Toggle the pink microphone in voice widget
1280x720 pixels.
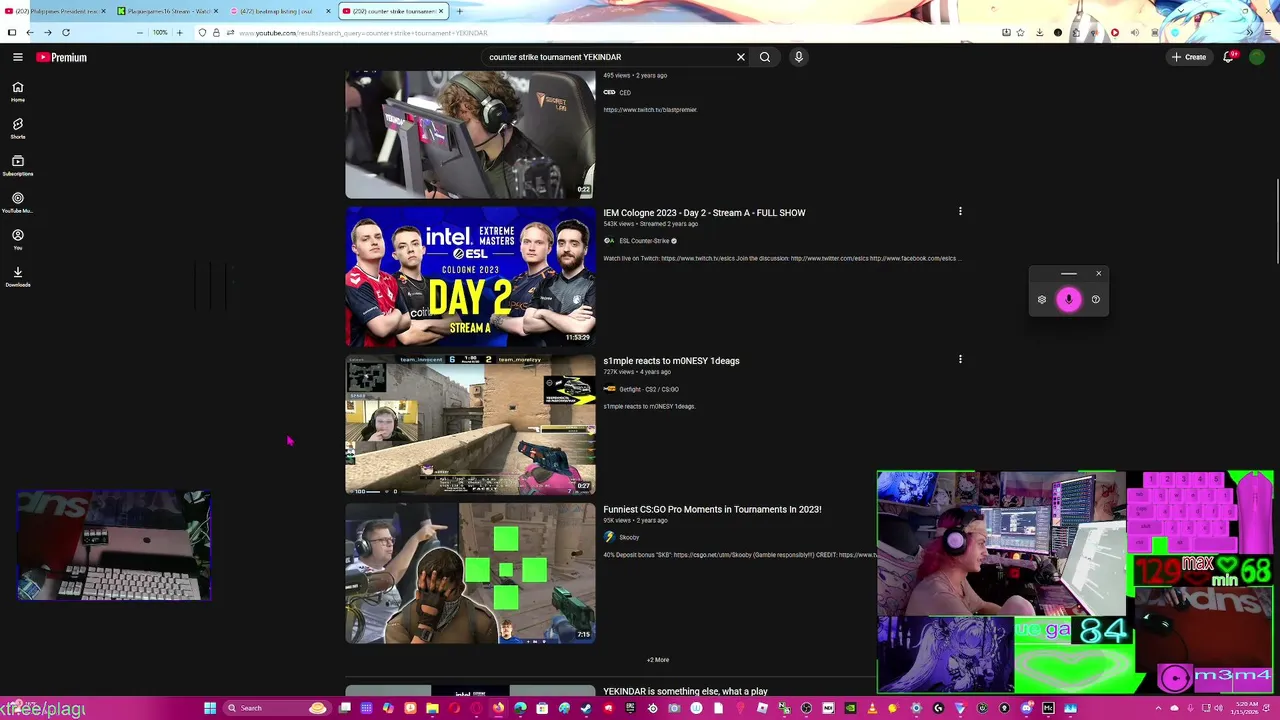(x=1068, y=299)
